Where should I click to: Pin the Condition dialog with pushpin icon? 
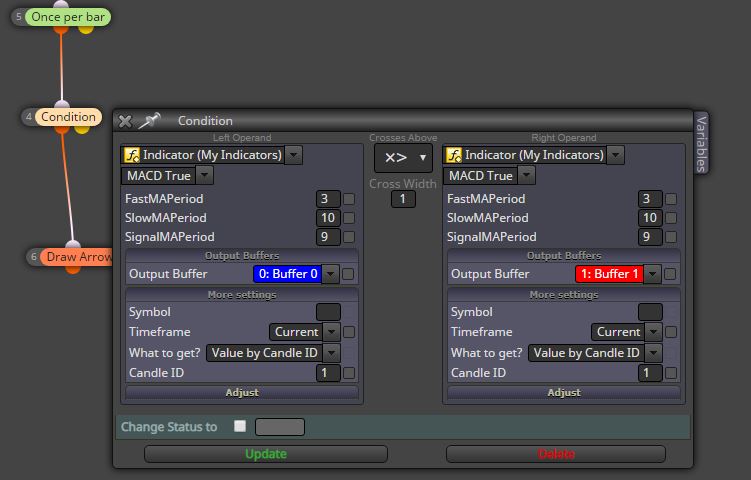(149, 121)
